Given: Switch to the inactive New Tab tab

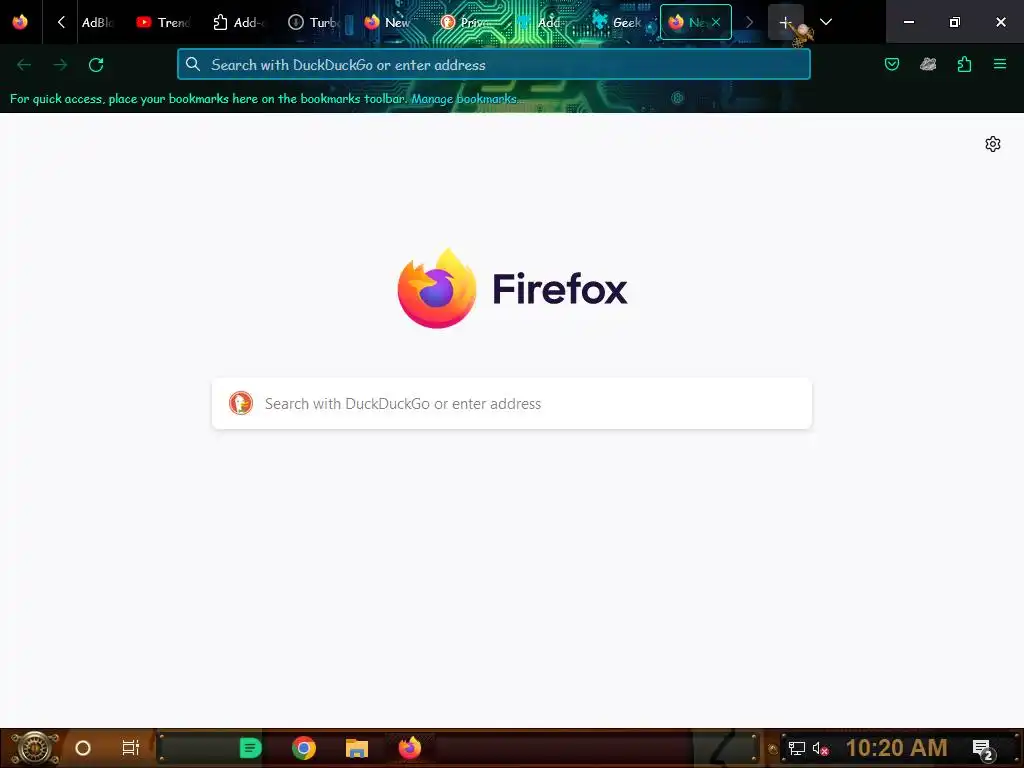Looking at the screenshot, I should [388, 22].
